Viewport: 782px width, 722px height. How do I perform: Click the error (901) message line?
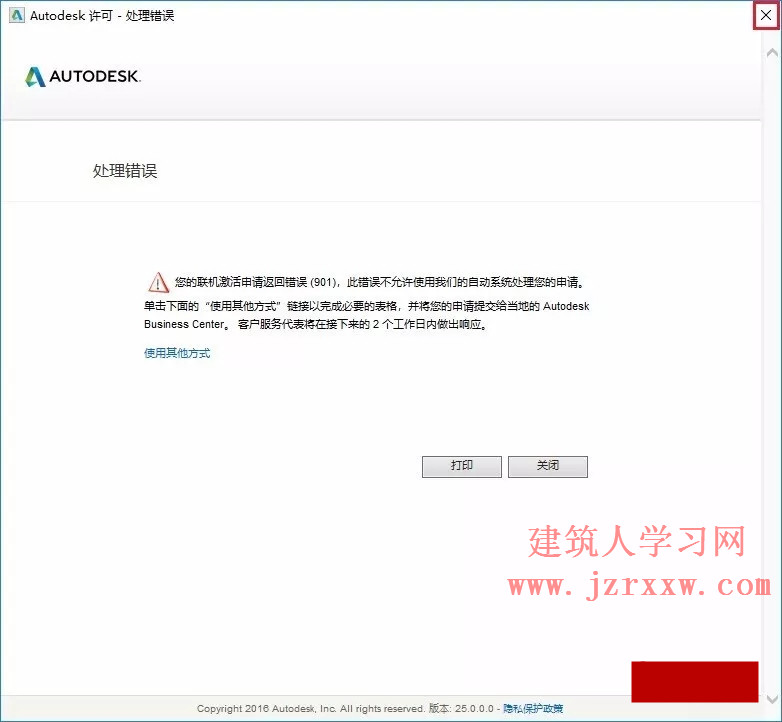point(379,282)
